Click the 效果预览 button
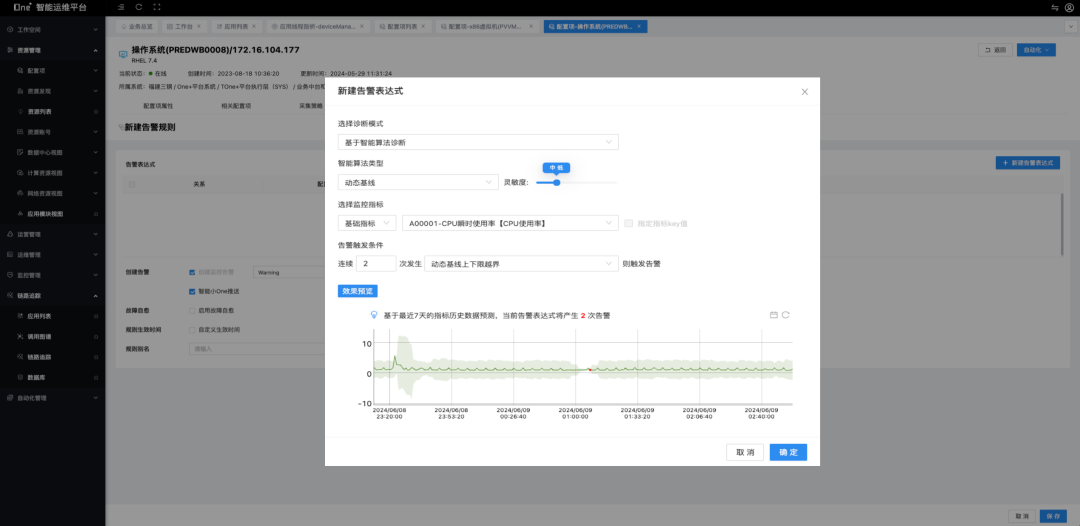 pos(357,291)
